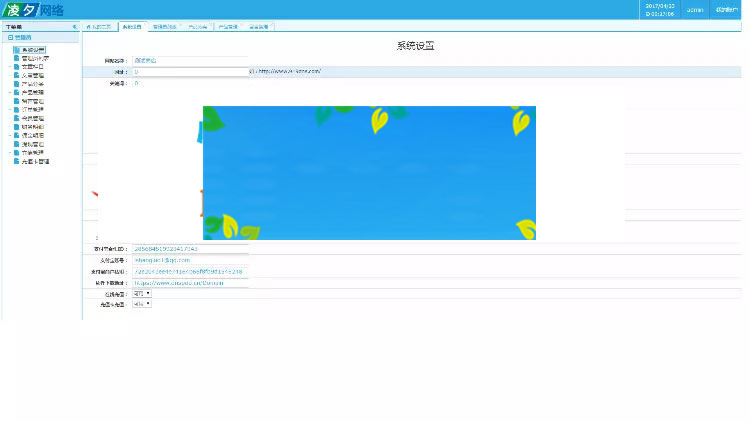The image size is (750, 422).
Task: Switch to the last tab in the tab bar
Action: pos(258,26)
